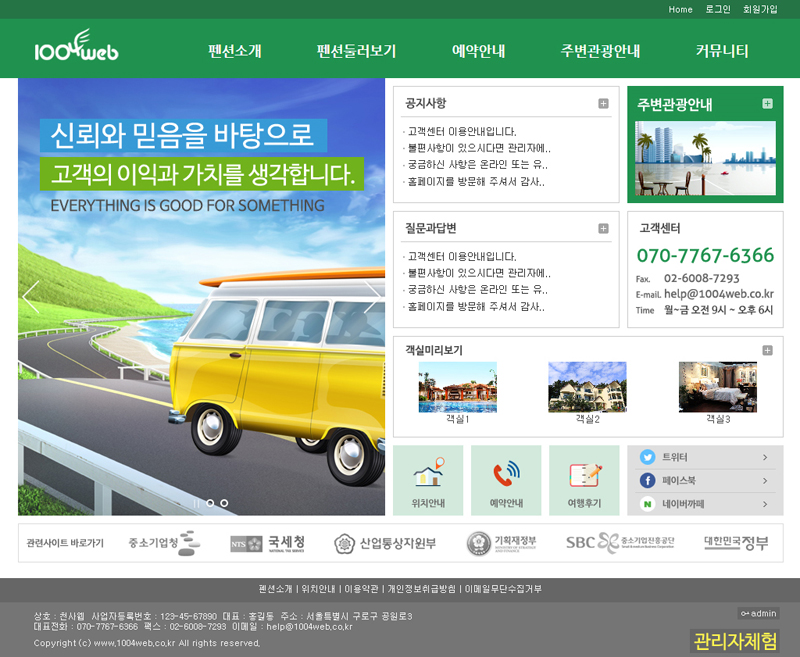
Task: Open the 펜션소개 menu
Action: pyautogui.click(x=235, y=51)
